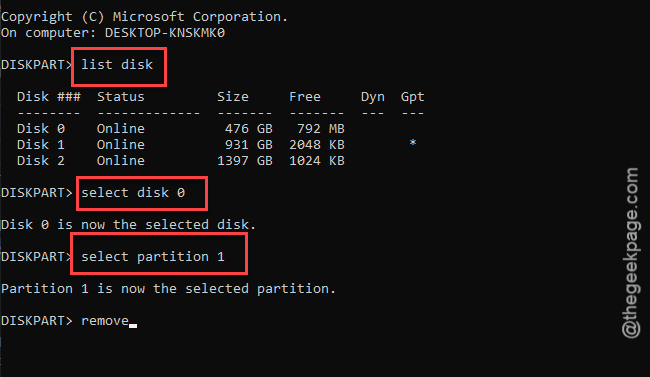Click the 'Free' column header
The height and width of the screenshot is (377, 650).
click(305, 97)
